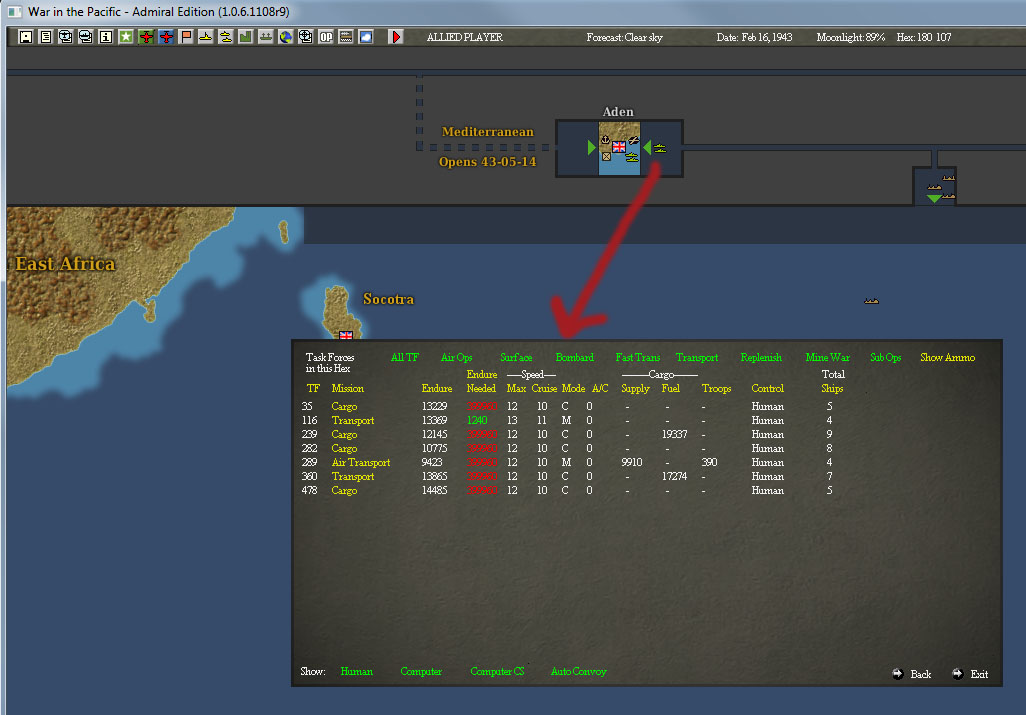Click the British flag on Aden base

click(x=619, y=147)
